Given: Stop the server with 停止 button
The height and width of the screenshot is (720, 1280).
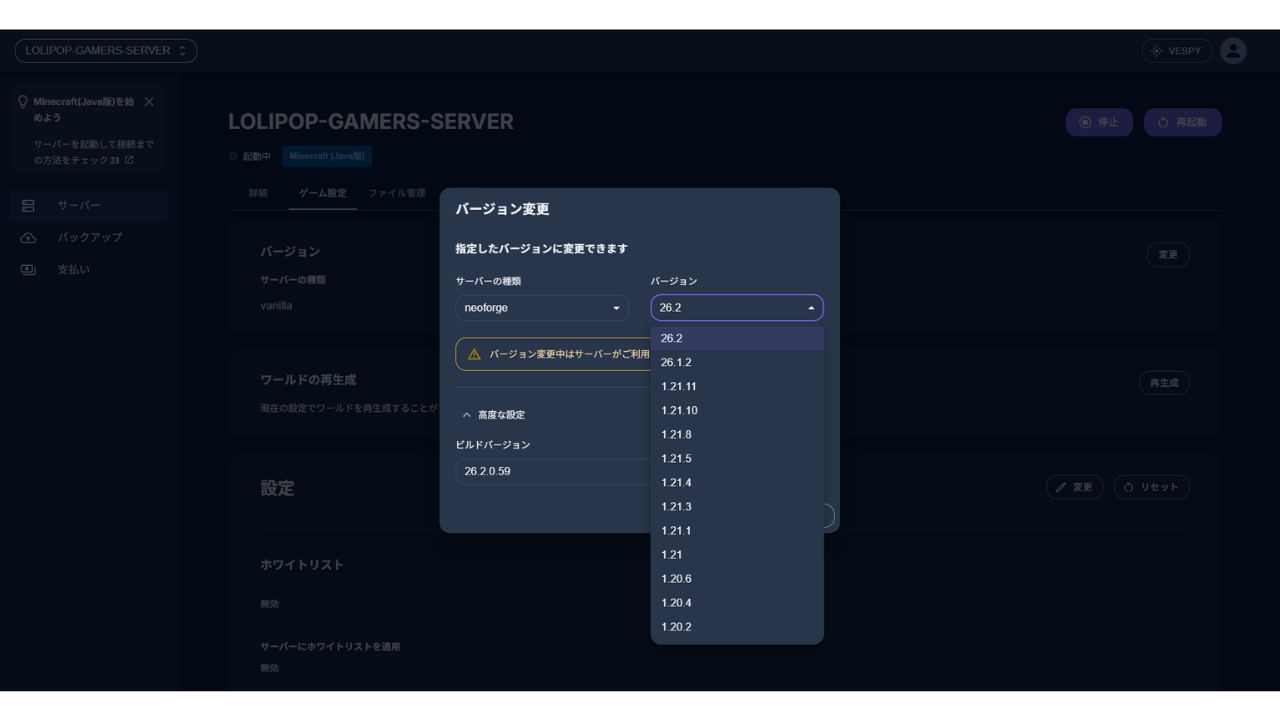Looking at the screenshot, I should coord(1099,122).
